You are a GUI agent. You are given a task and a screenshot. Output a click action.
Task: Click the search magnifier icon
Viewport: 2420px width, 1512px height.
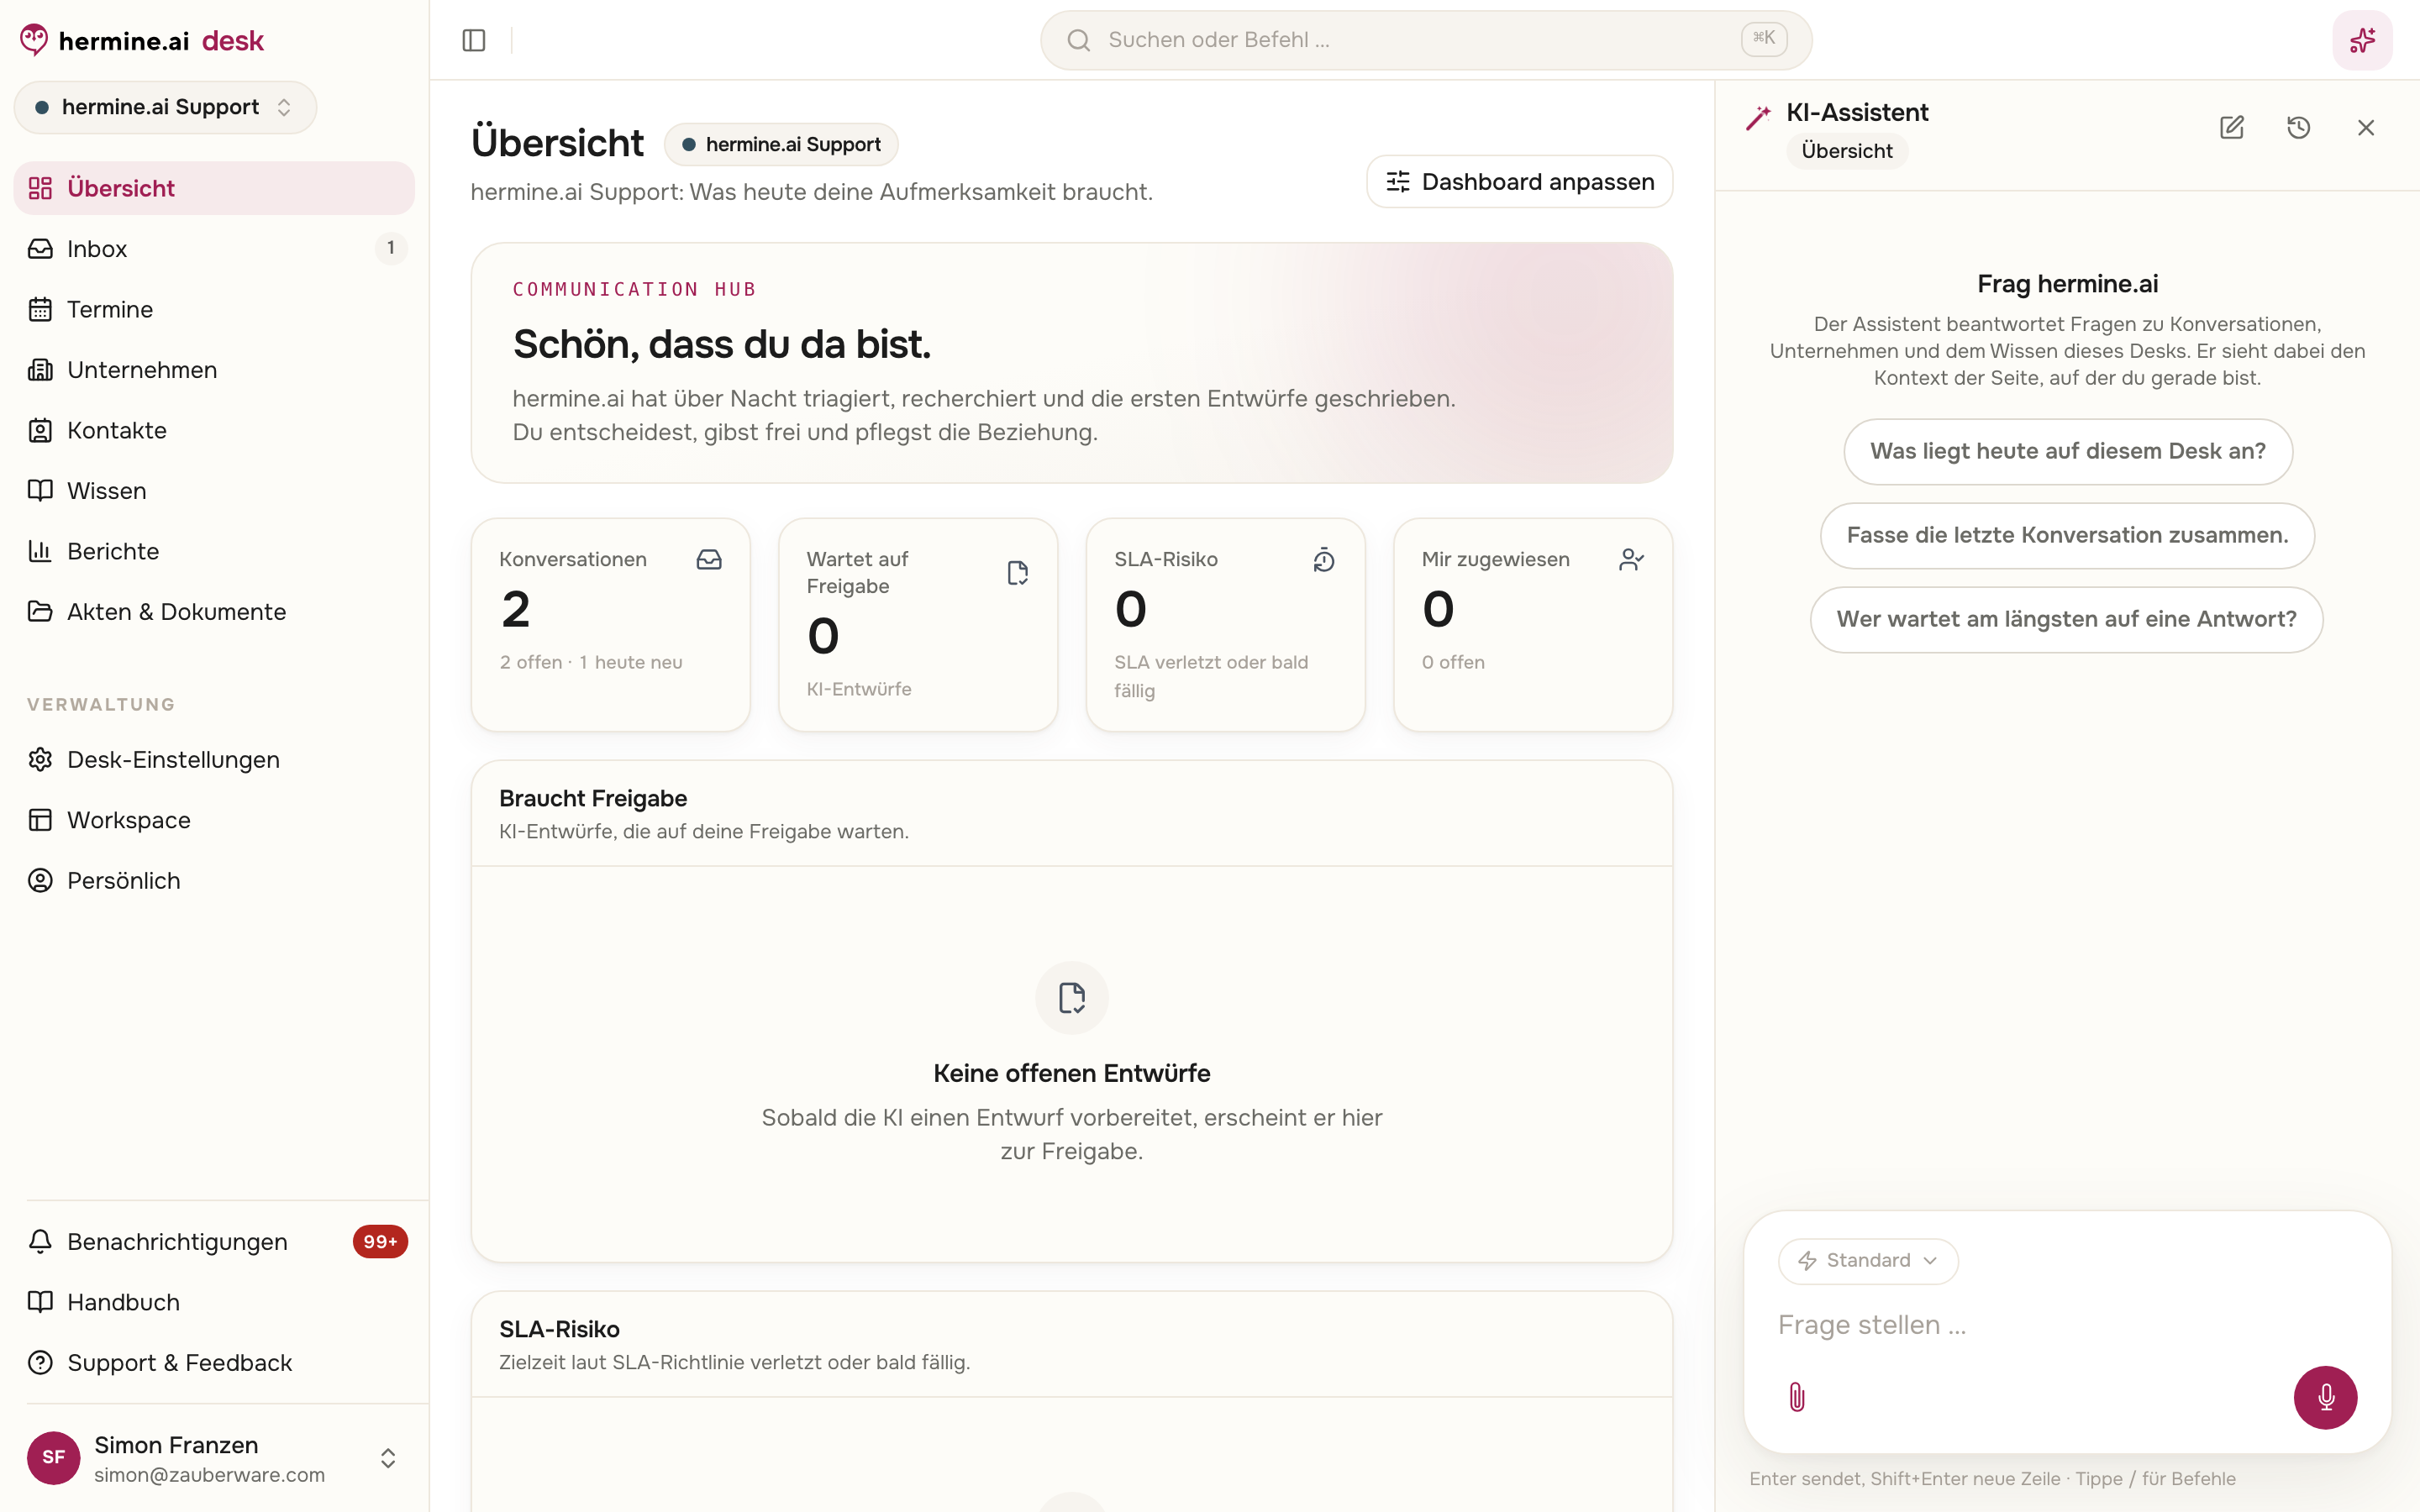pyautogui.click(x=1078, y=40)
